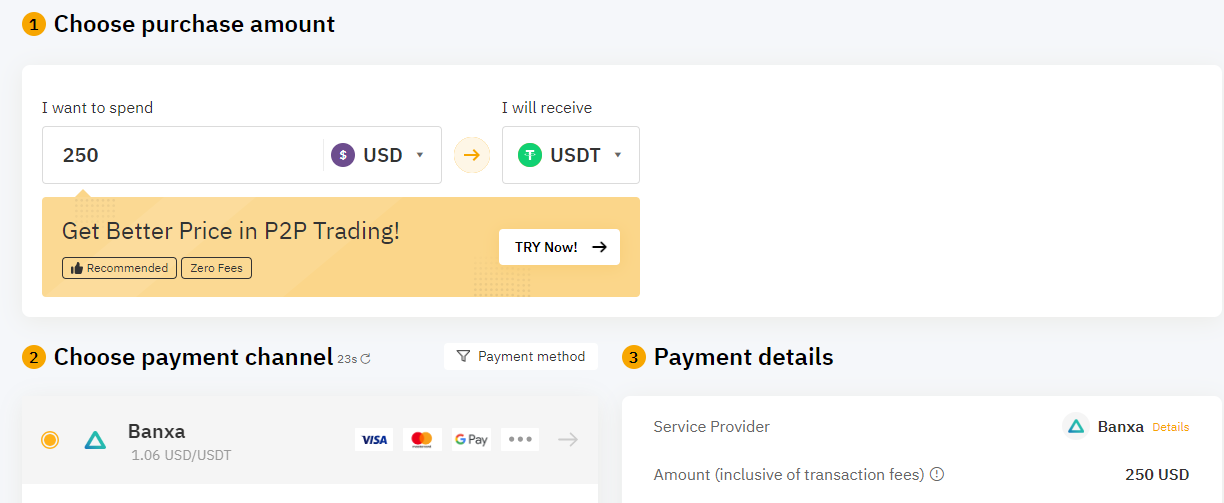1224x503 pixels.
Task: Open Banxa Details link
Action: click(1171, 427)
